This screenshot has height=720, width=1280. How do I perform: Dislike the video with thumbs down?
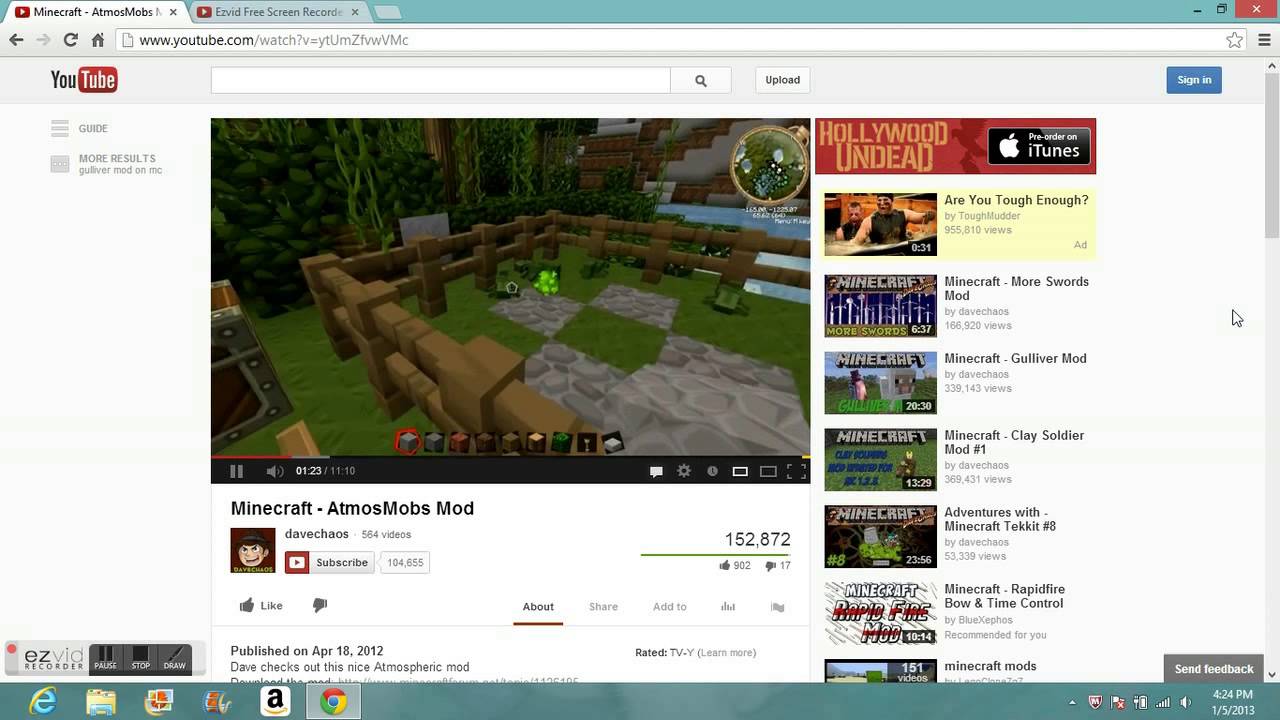tap(320, 605)
